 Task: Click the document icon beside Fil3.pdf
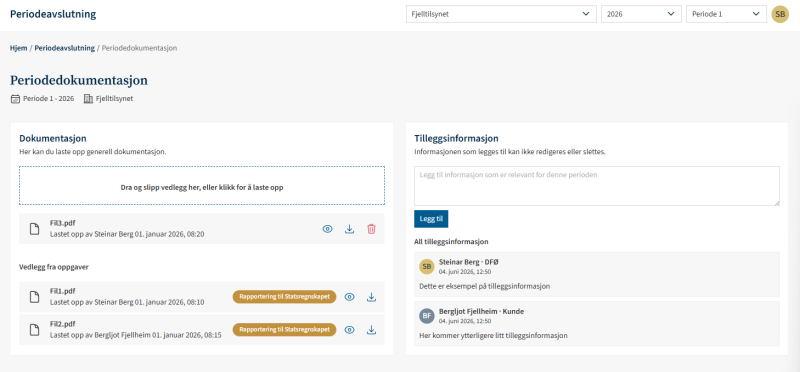tap(34, 229)
